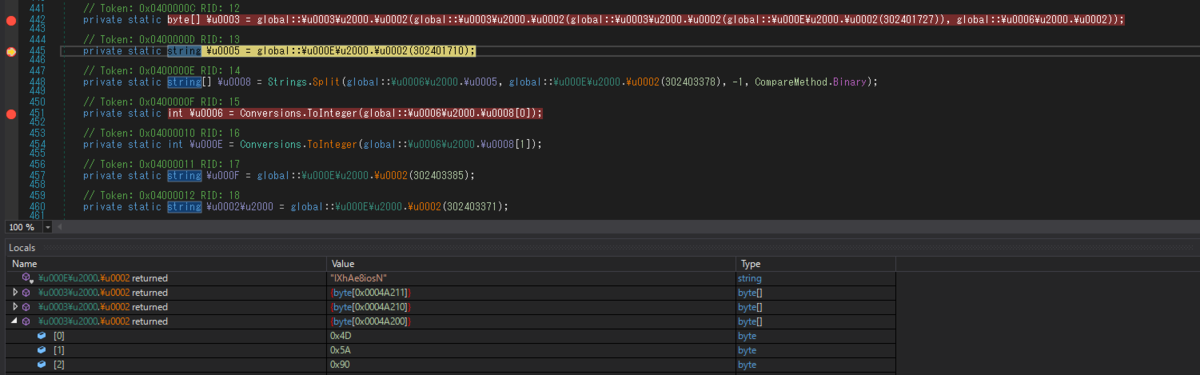Click the number 302403385 on line 457
Screen dimensions: 1200x375
click(441, 176)
